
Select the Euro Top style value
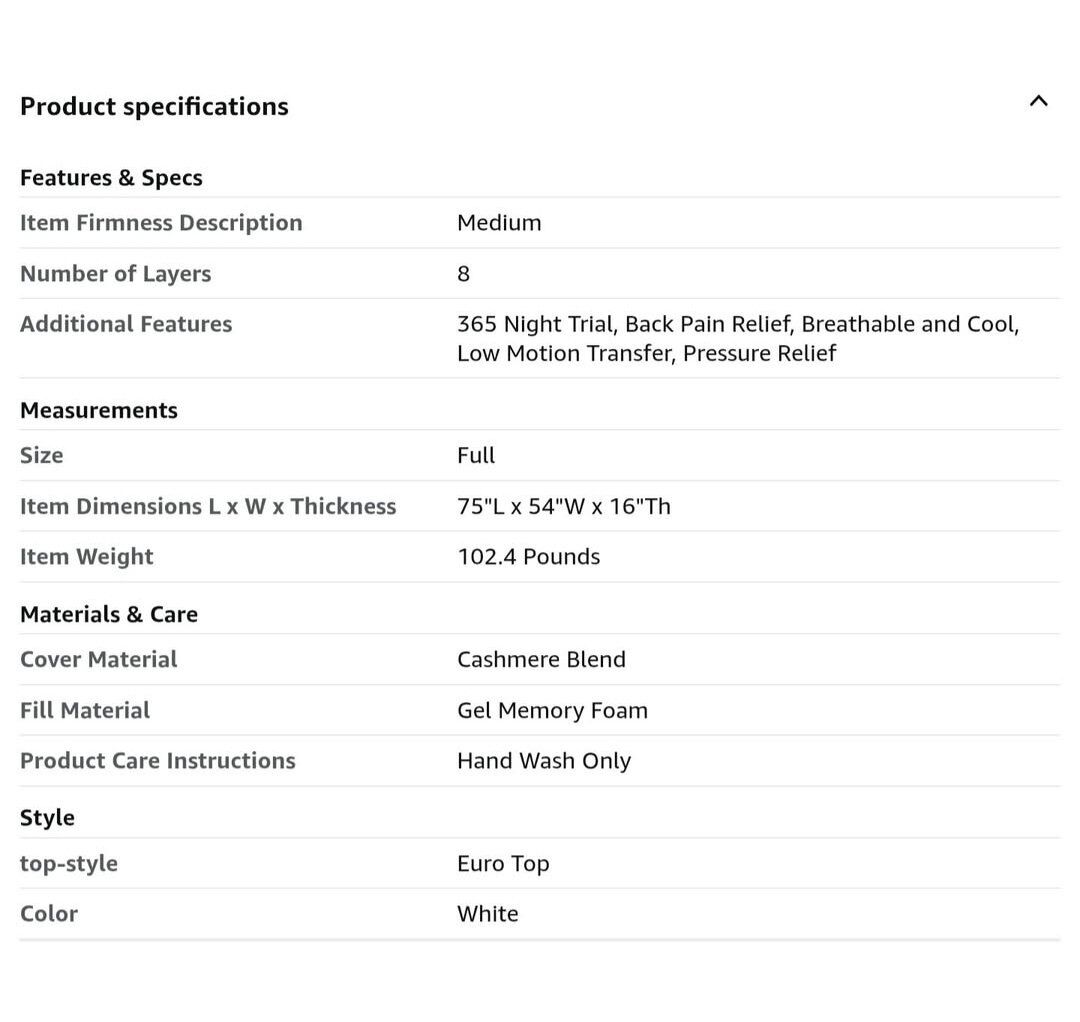(x=503, y=864)
